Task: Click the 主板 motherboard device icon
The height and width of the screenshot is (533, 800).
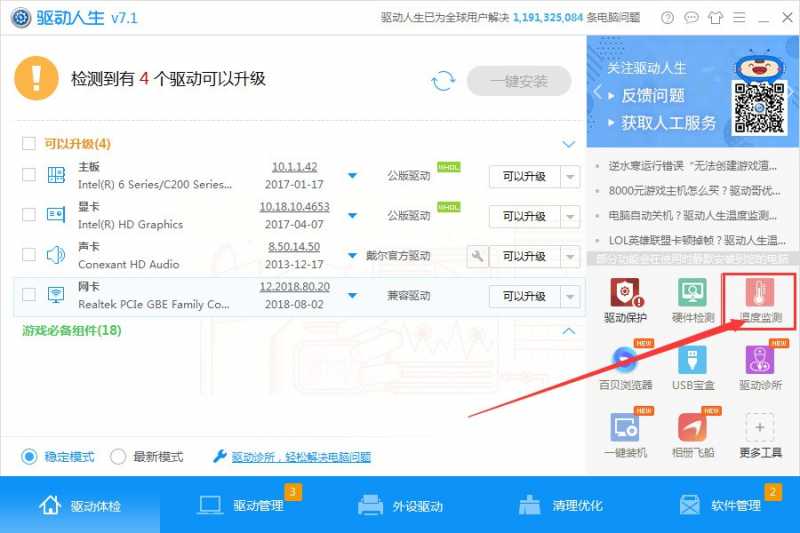Action: pyautogui.click(x=56, y=175)
